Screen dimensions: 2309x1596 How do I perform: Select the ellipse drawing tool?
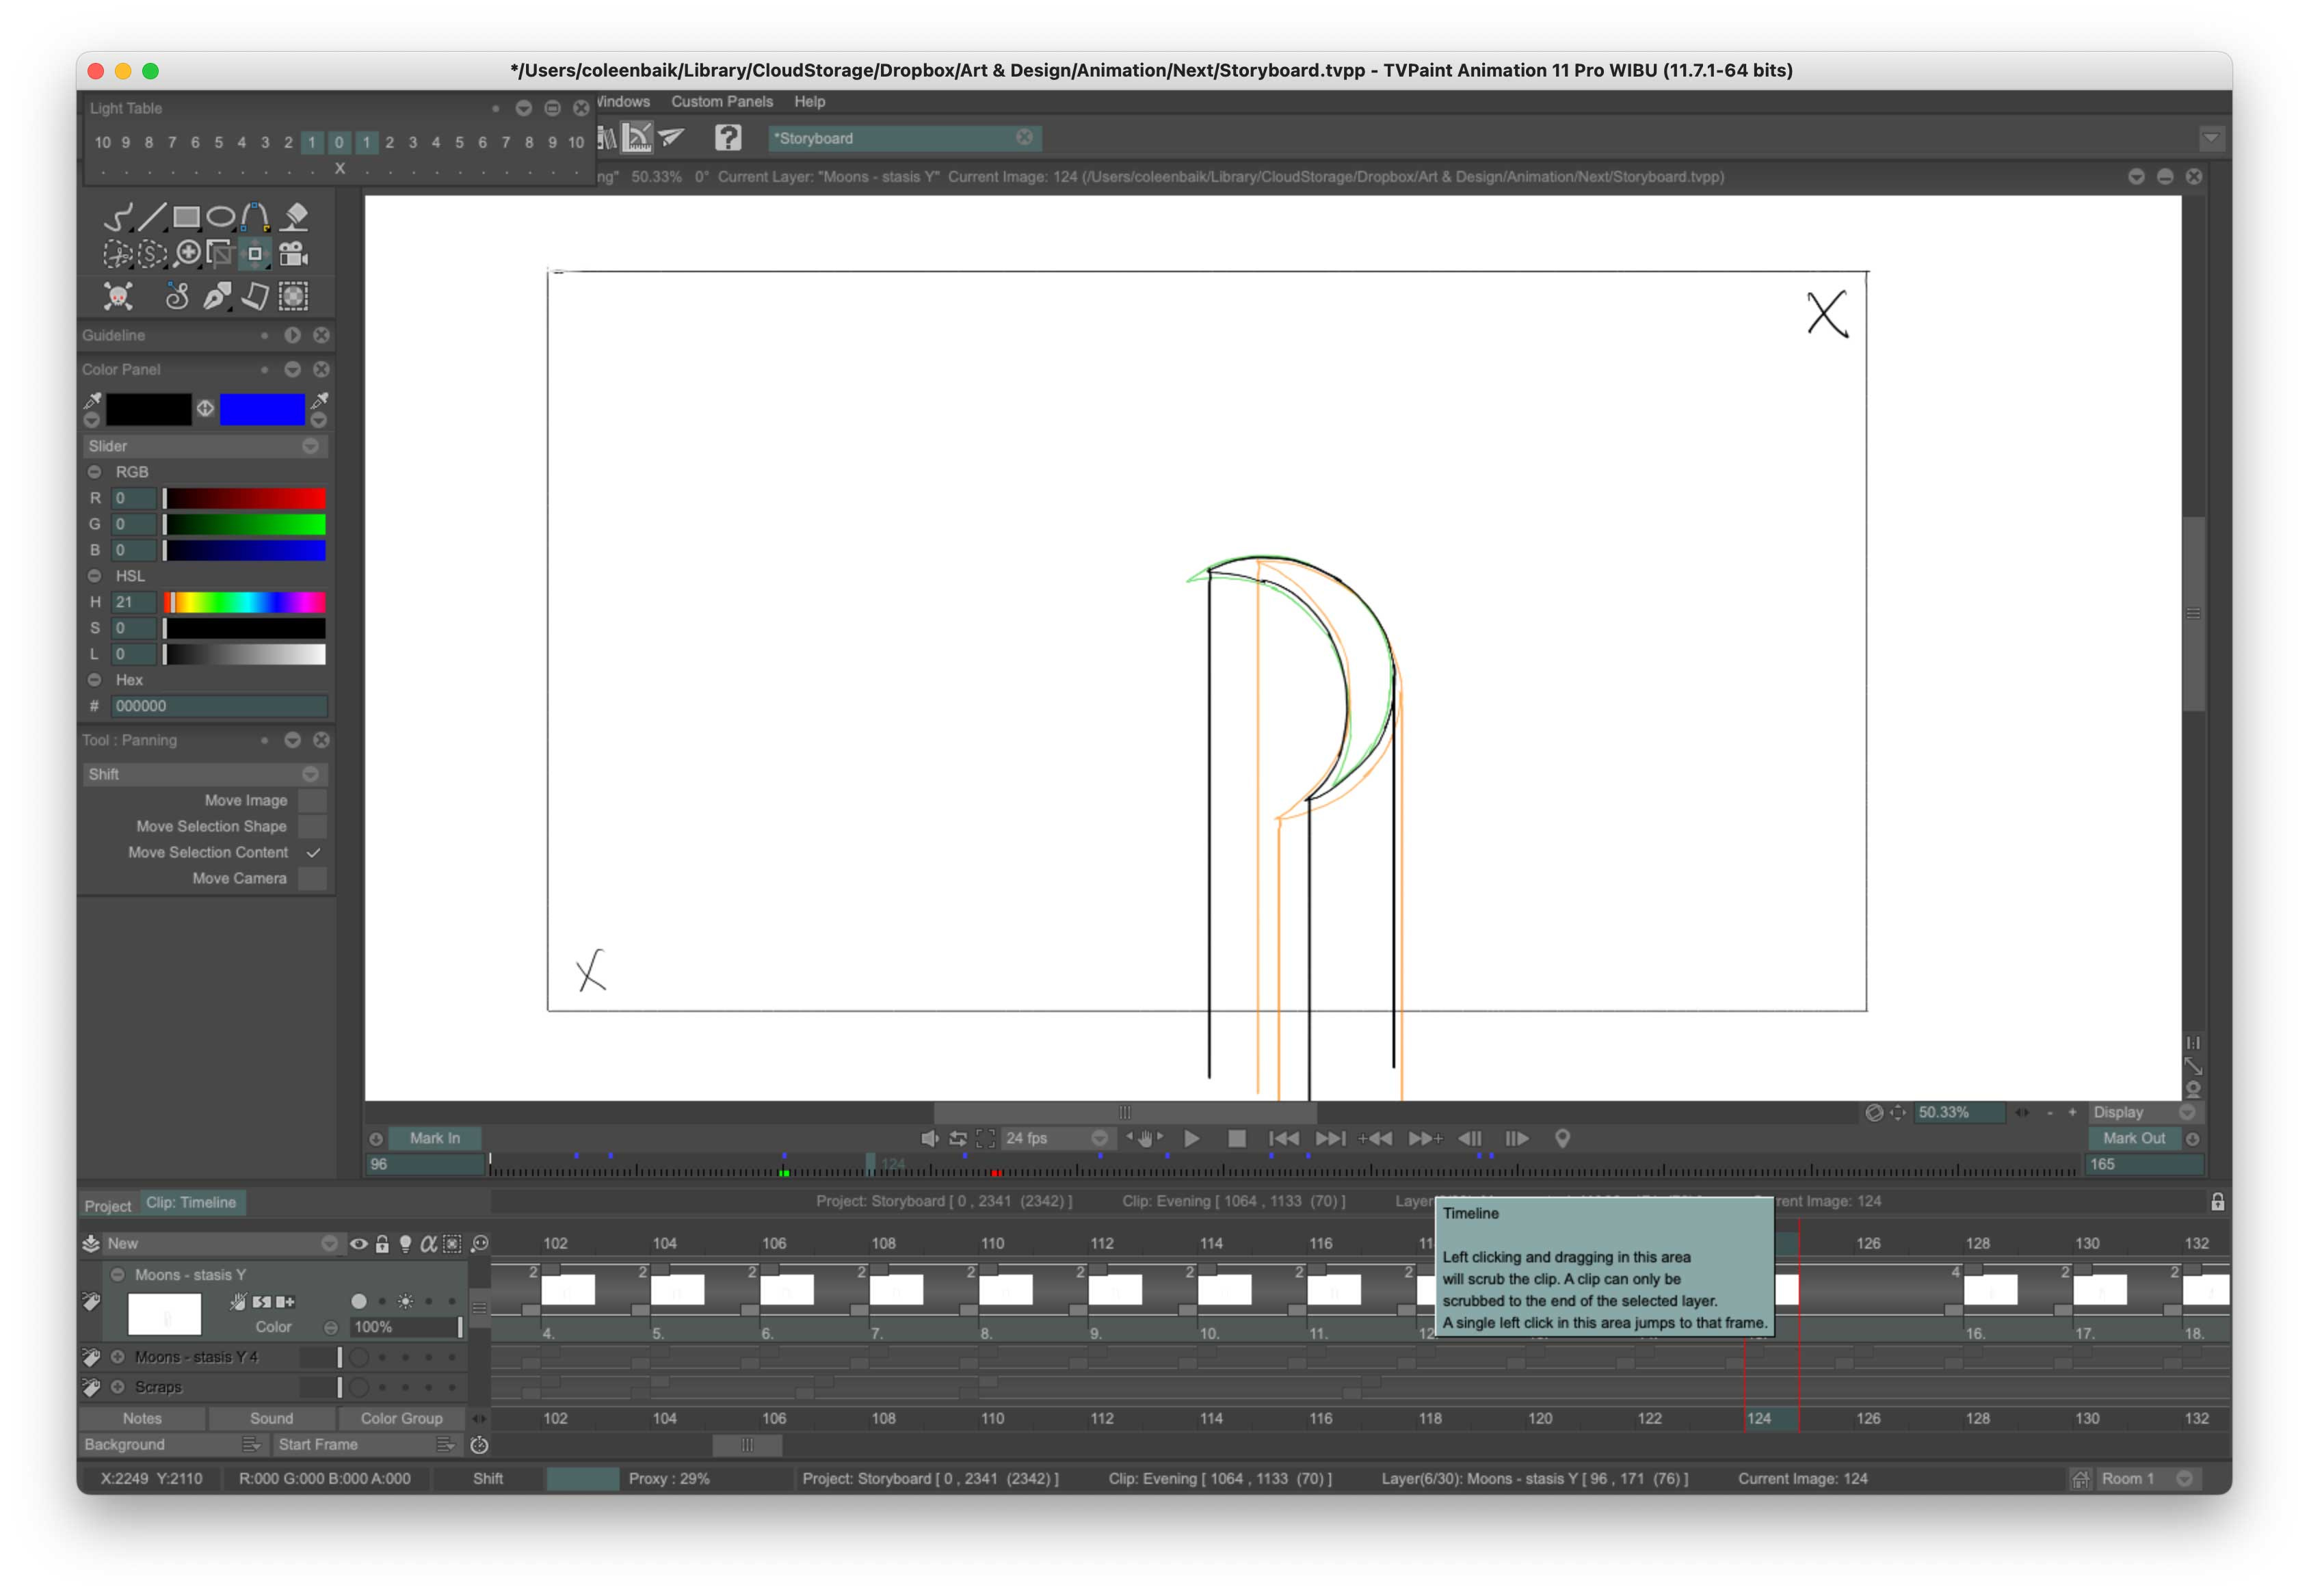221,216
